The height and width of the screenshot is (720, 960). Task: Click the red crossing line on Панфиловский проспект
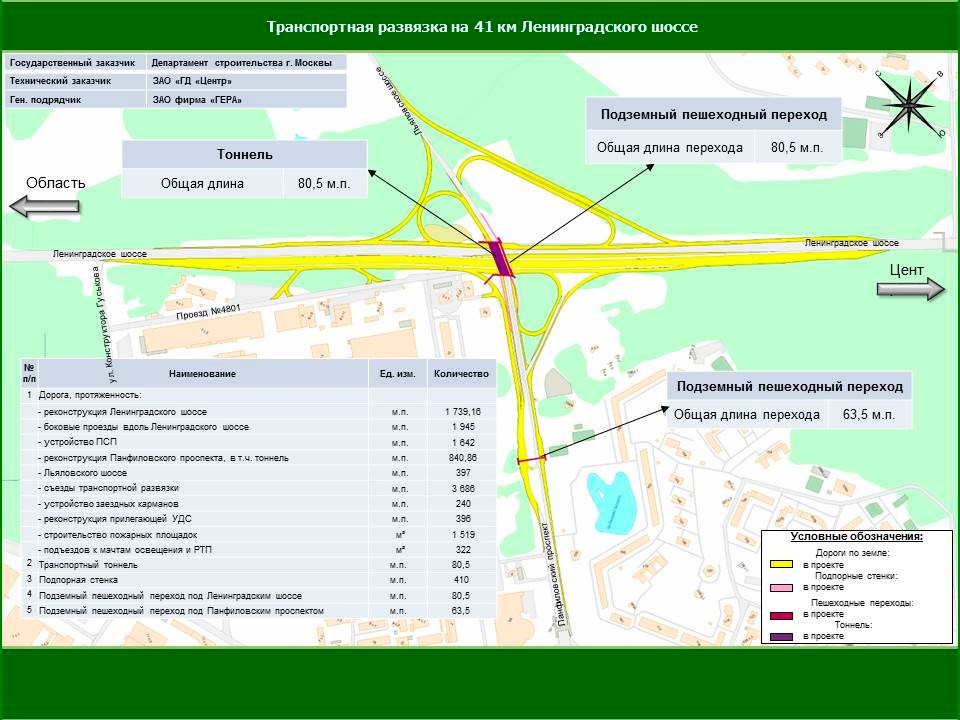(531, 459)
